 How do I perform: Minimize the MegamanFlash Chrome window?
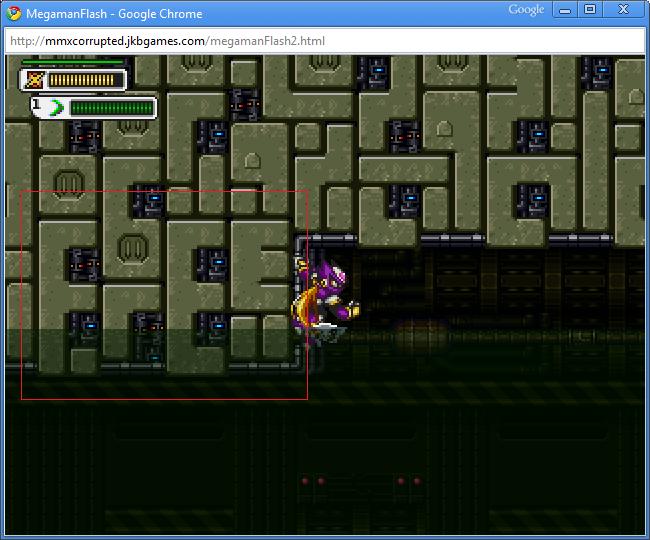coord(565,10)
